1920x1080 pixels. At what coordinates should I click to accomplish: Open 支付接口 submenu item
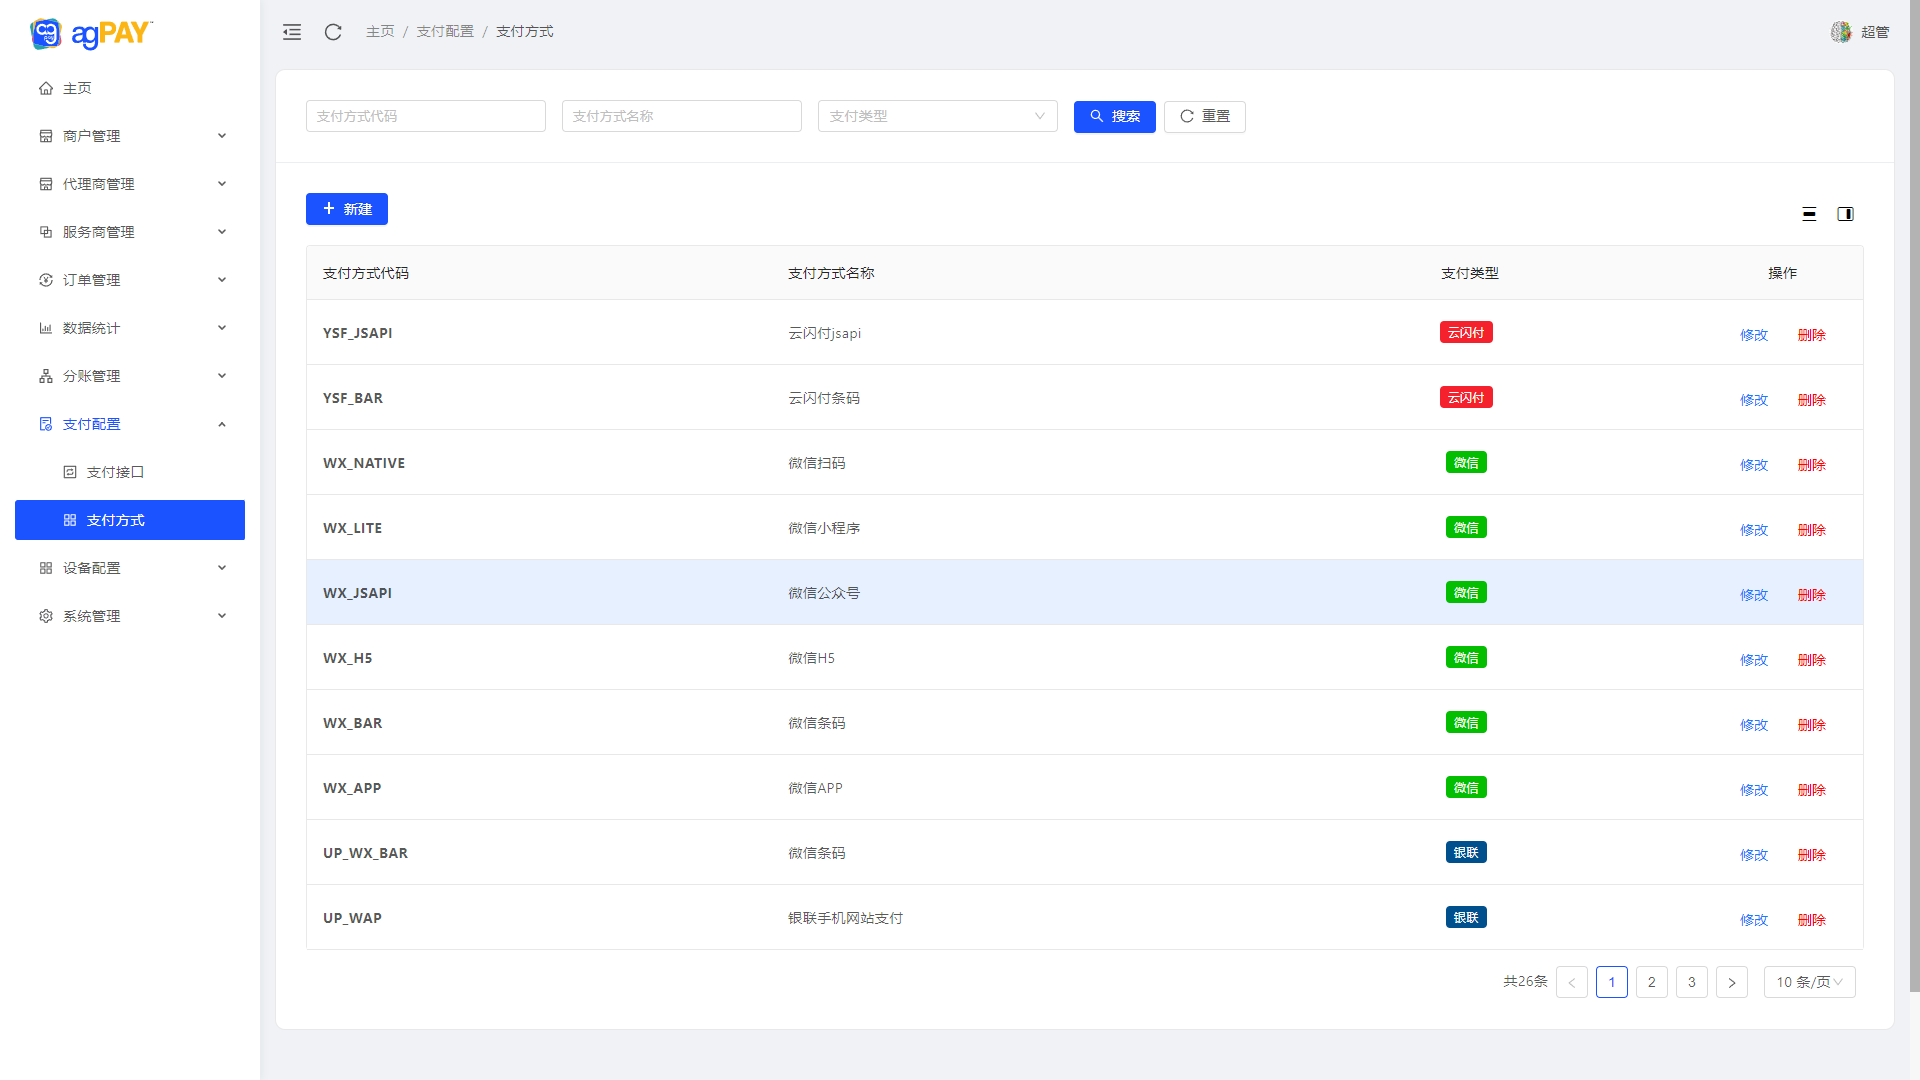[115, 472]
